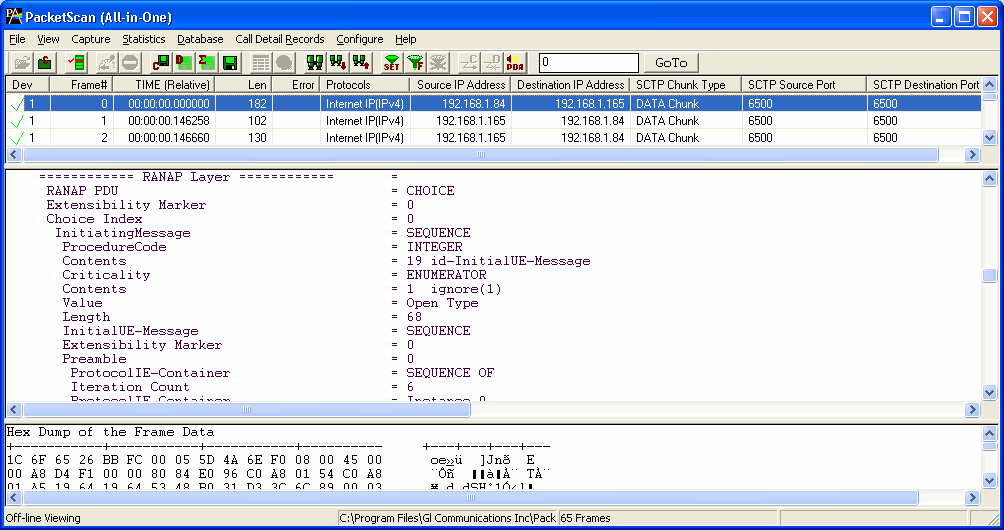1004x530 pixels.
Task: Click the greyed-out open file folder icon
Action: 22,62
